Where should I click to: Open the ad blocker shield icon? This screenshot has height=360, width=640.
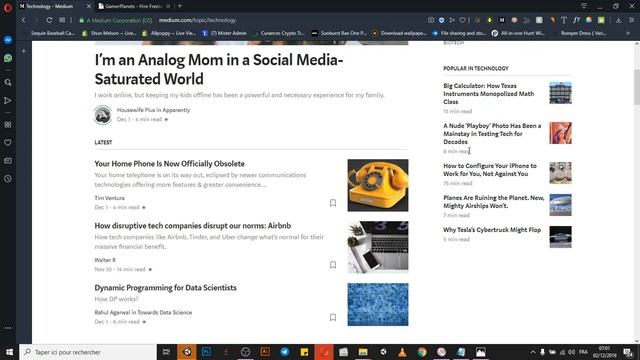pos(441,20)
